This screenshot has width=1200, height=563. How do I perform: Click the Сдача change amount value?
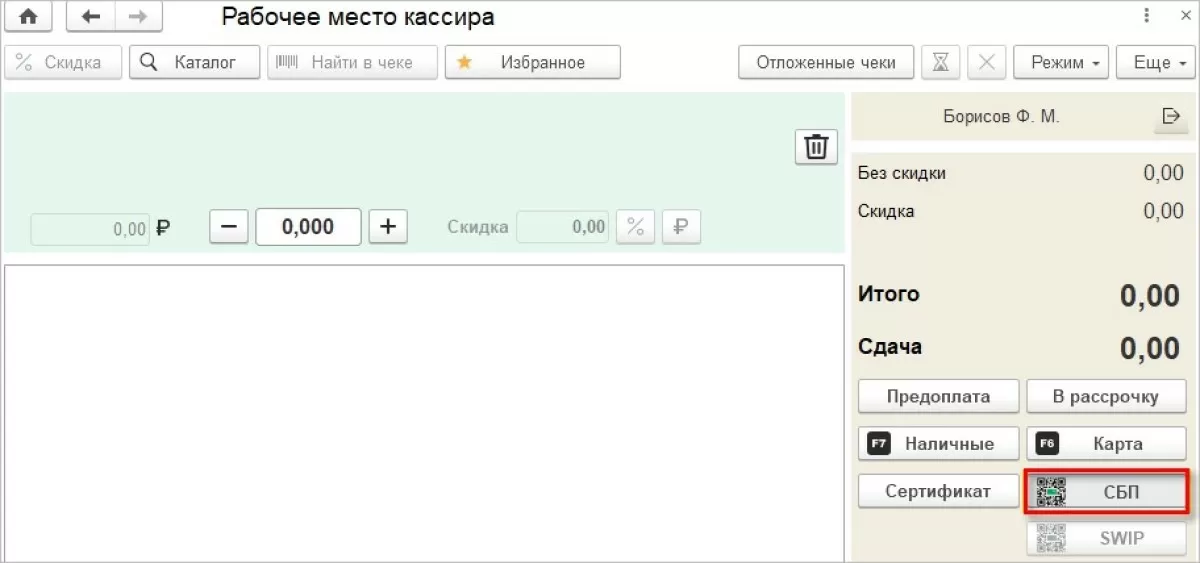point(1149,348)
